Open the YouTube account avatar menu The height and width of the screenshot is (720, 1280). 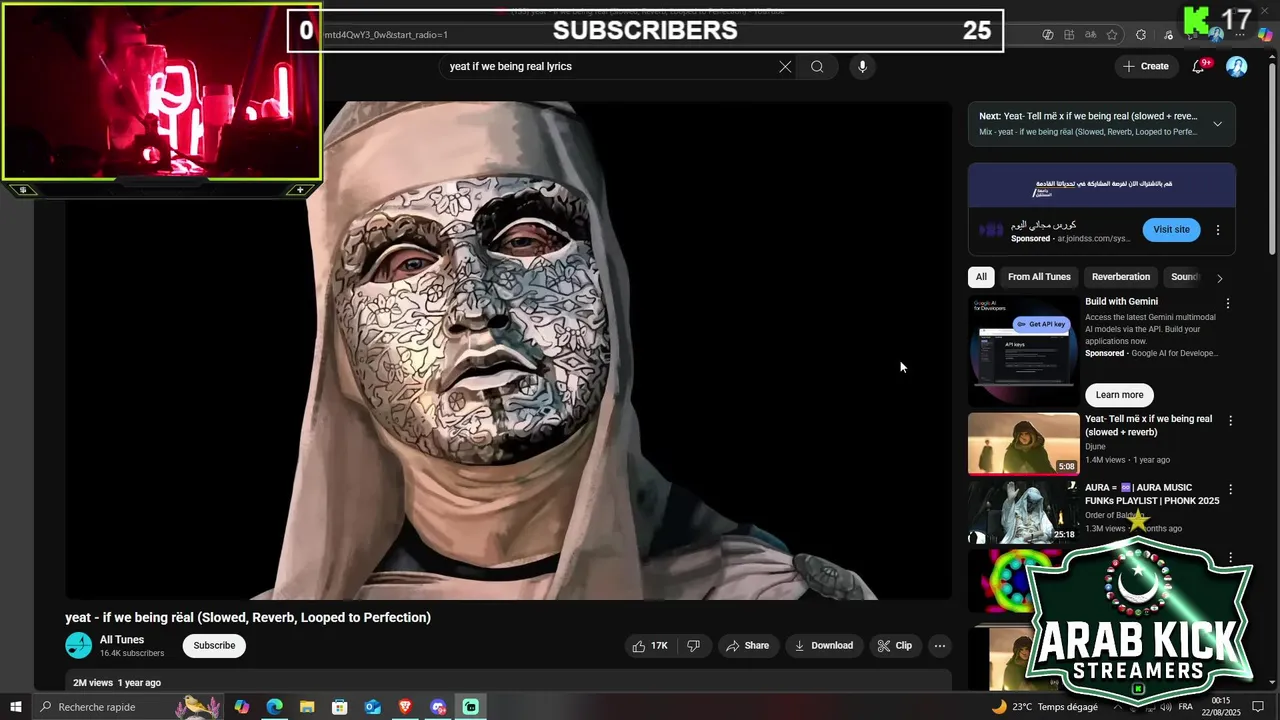coord(1237,67)
